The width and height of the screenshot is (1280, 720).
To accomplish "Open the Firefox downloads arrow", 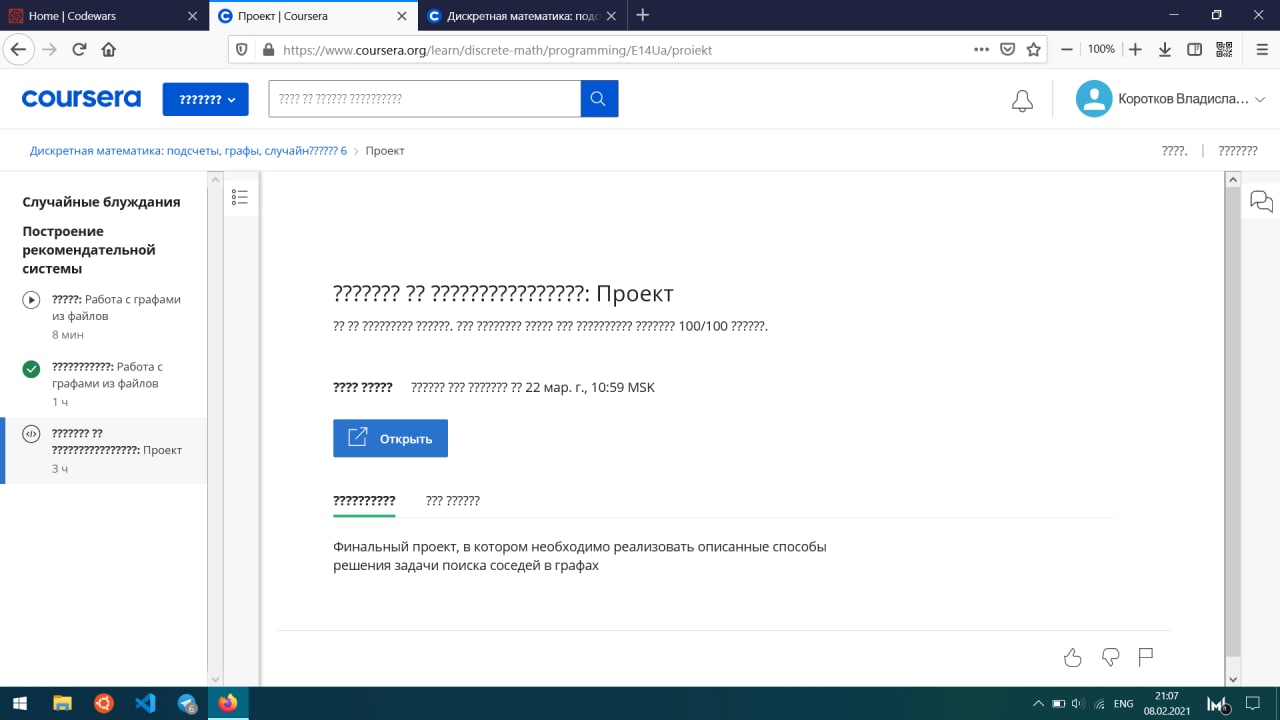I will (x=1165, y=49).
